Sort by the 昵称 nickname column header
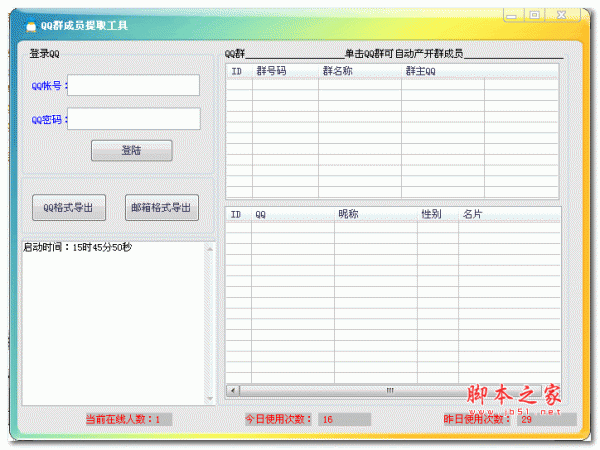600x450 pixels. coord(376,214)
